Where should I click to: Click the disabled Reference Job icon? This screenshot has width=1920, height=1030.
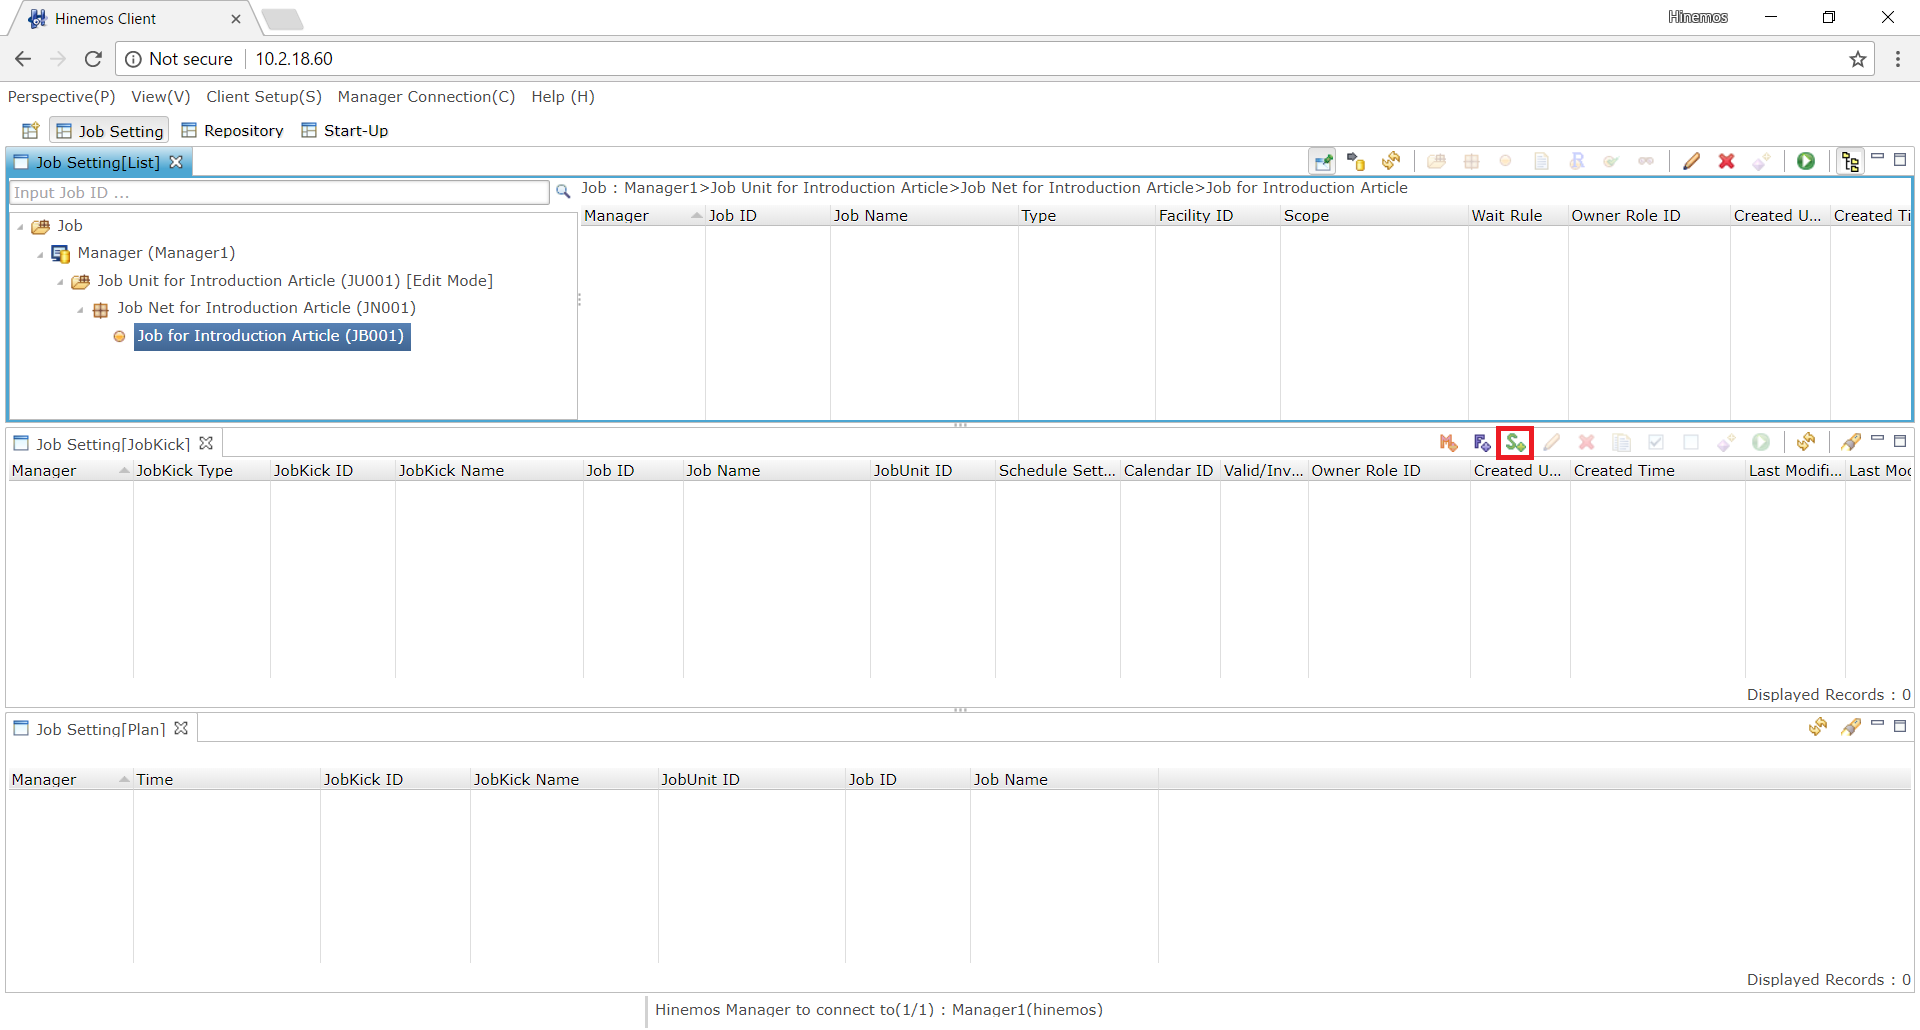coord(1576,161)
